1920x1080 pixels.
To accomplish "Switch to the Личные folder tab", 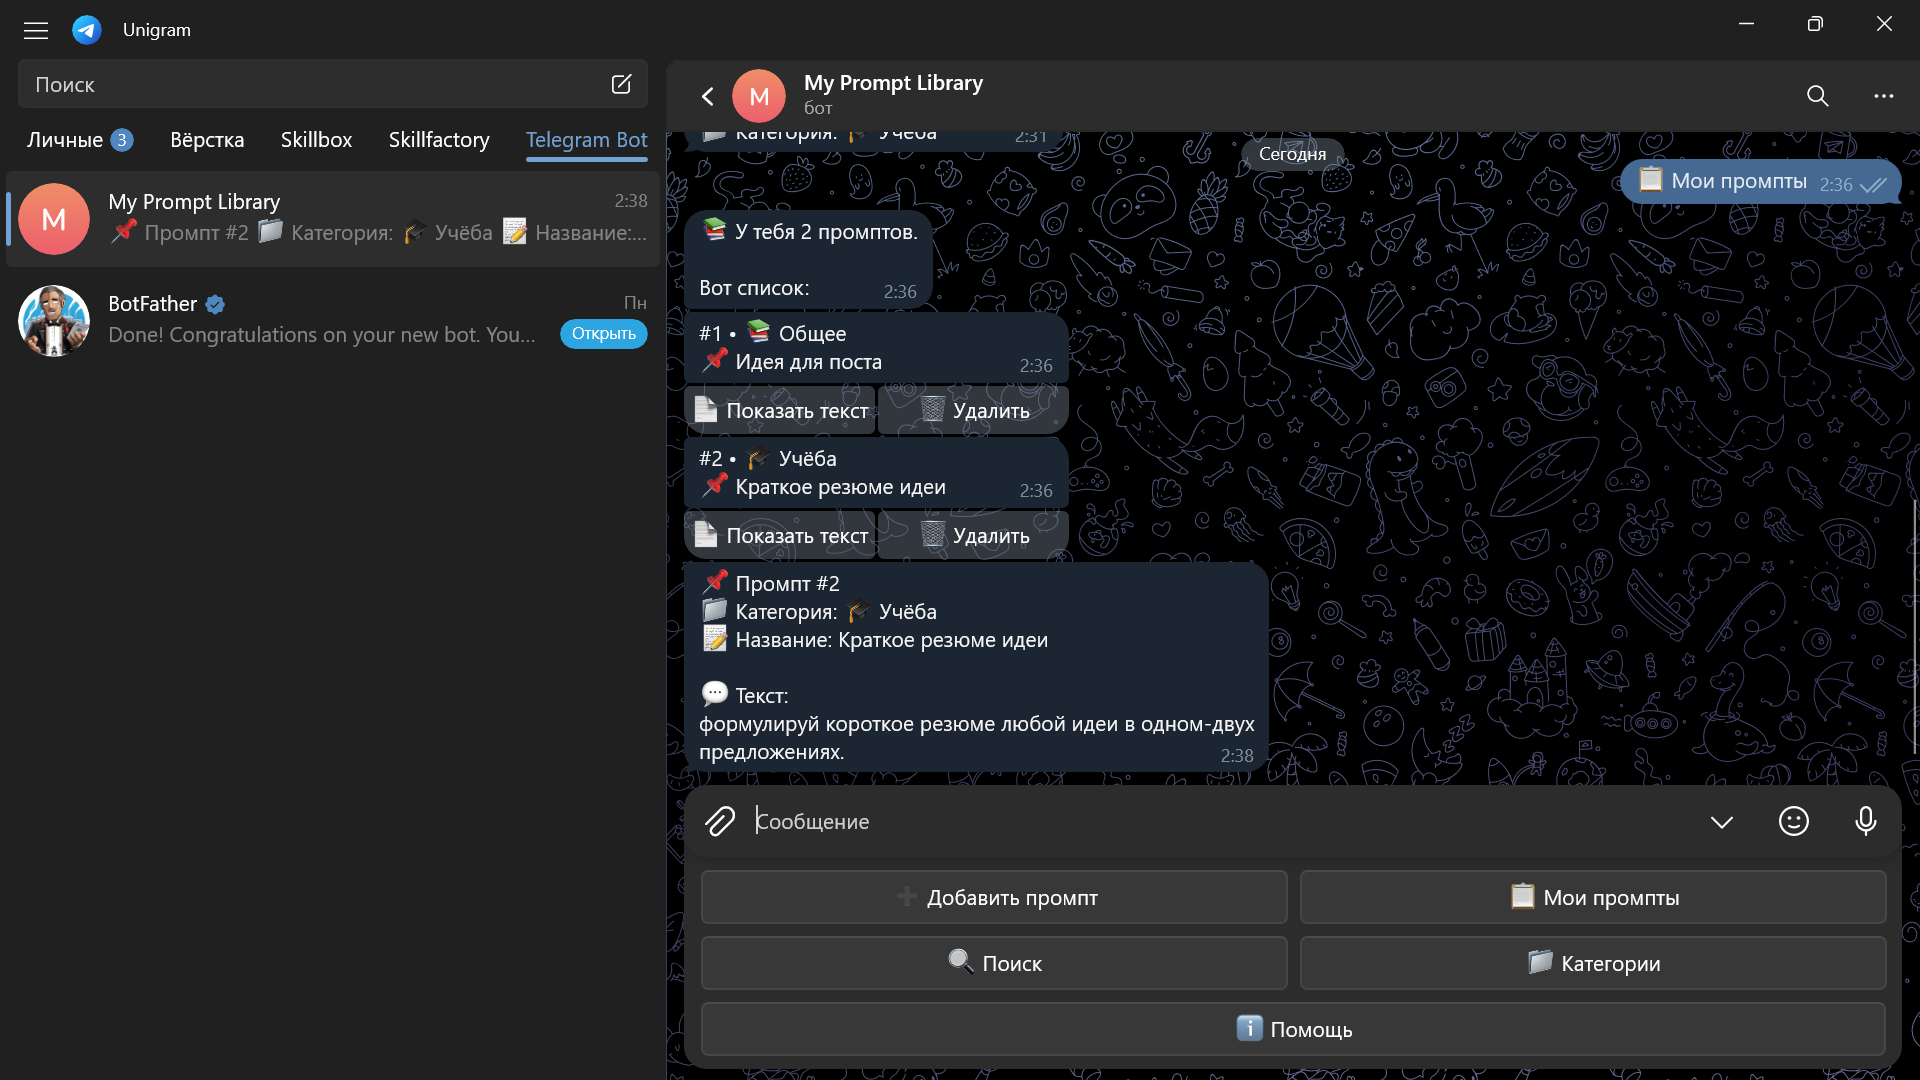I will pyautogui.click(x=65, y=140).
